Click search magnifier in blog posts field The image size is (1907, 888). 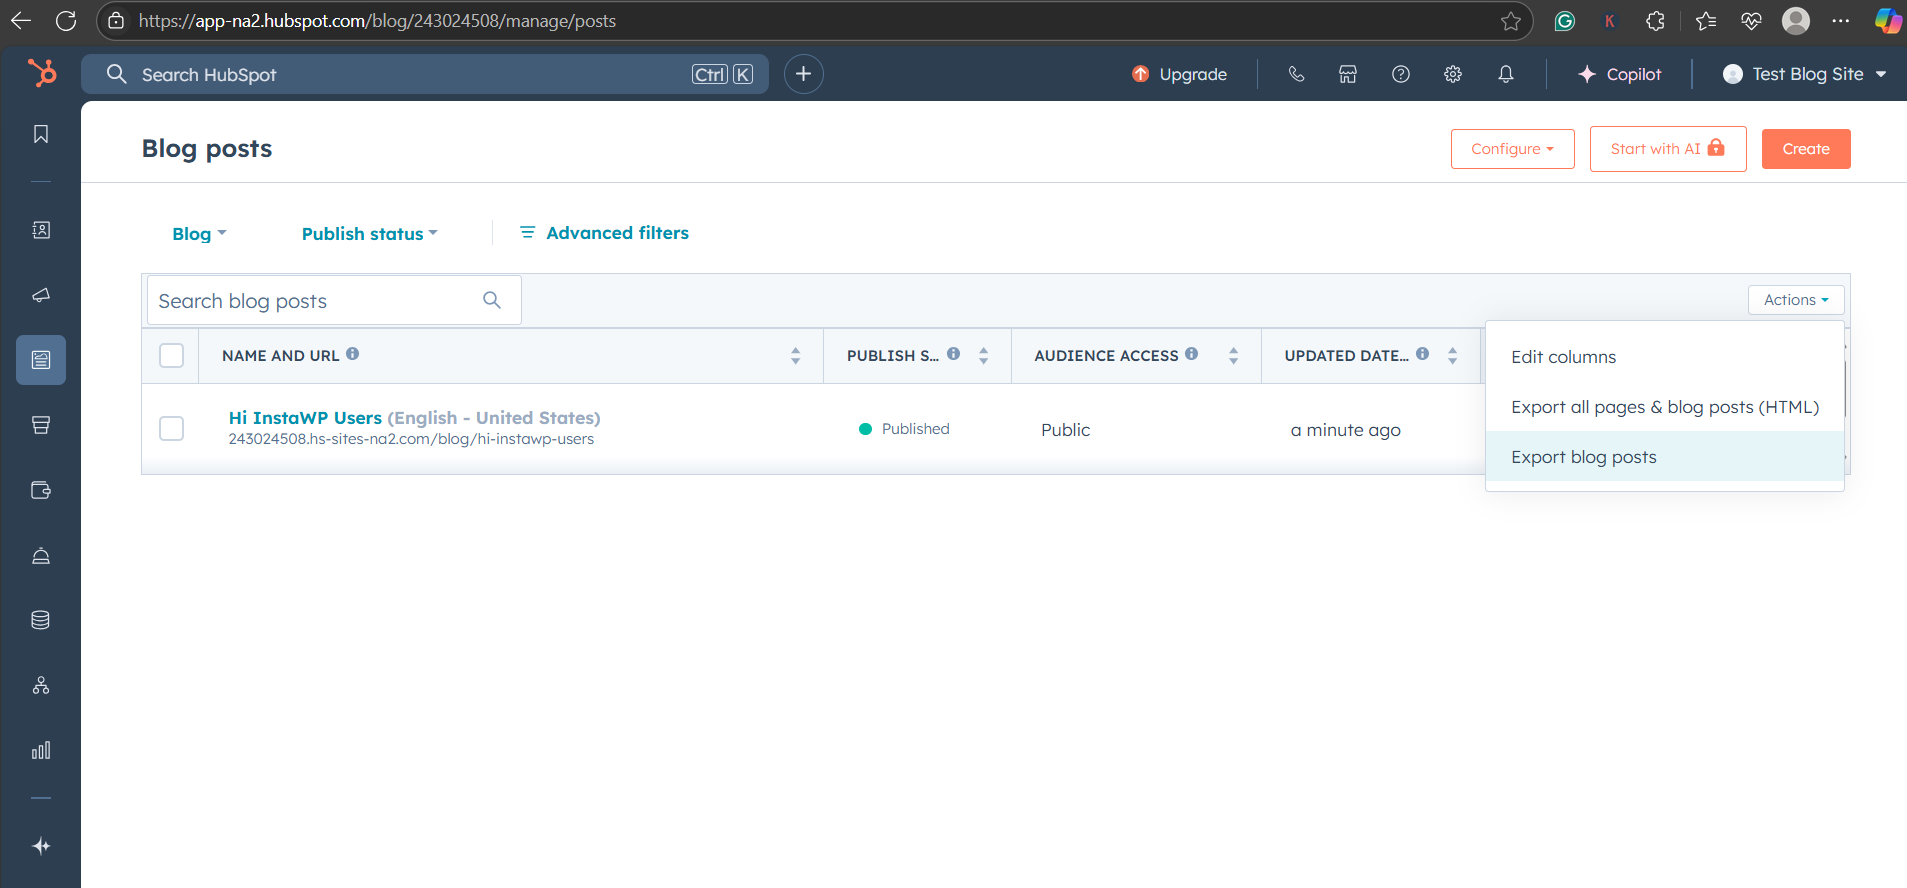(492, 300)
